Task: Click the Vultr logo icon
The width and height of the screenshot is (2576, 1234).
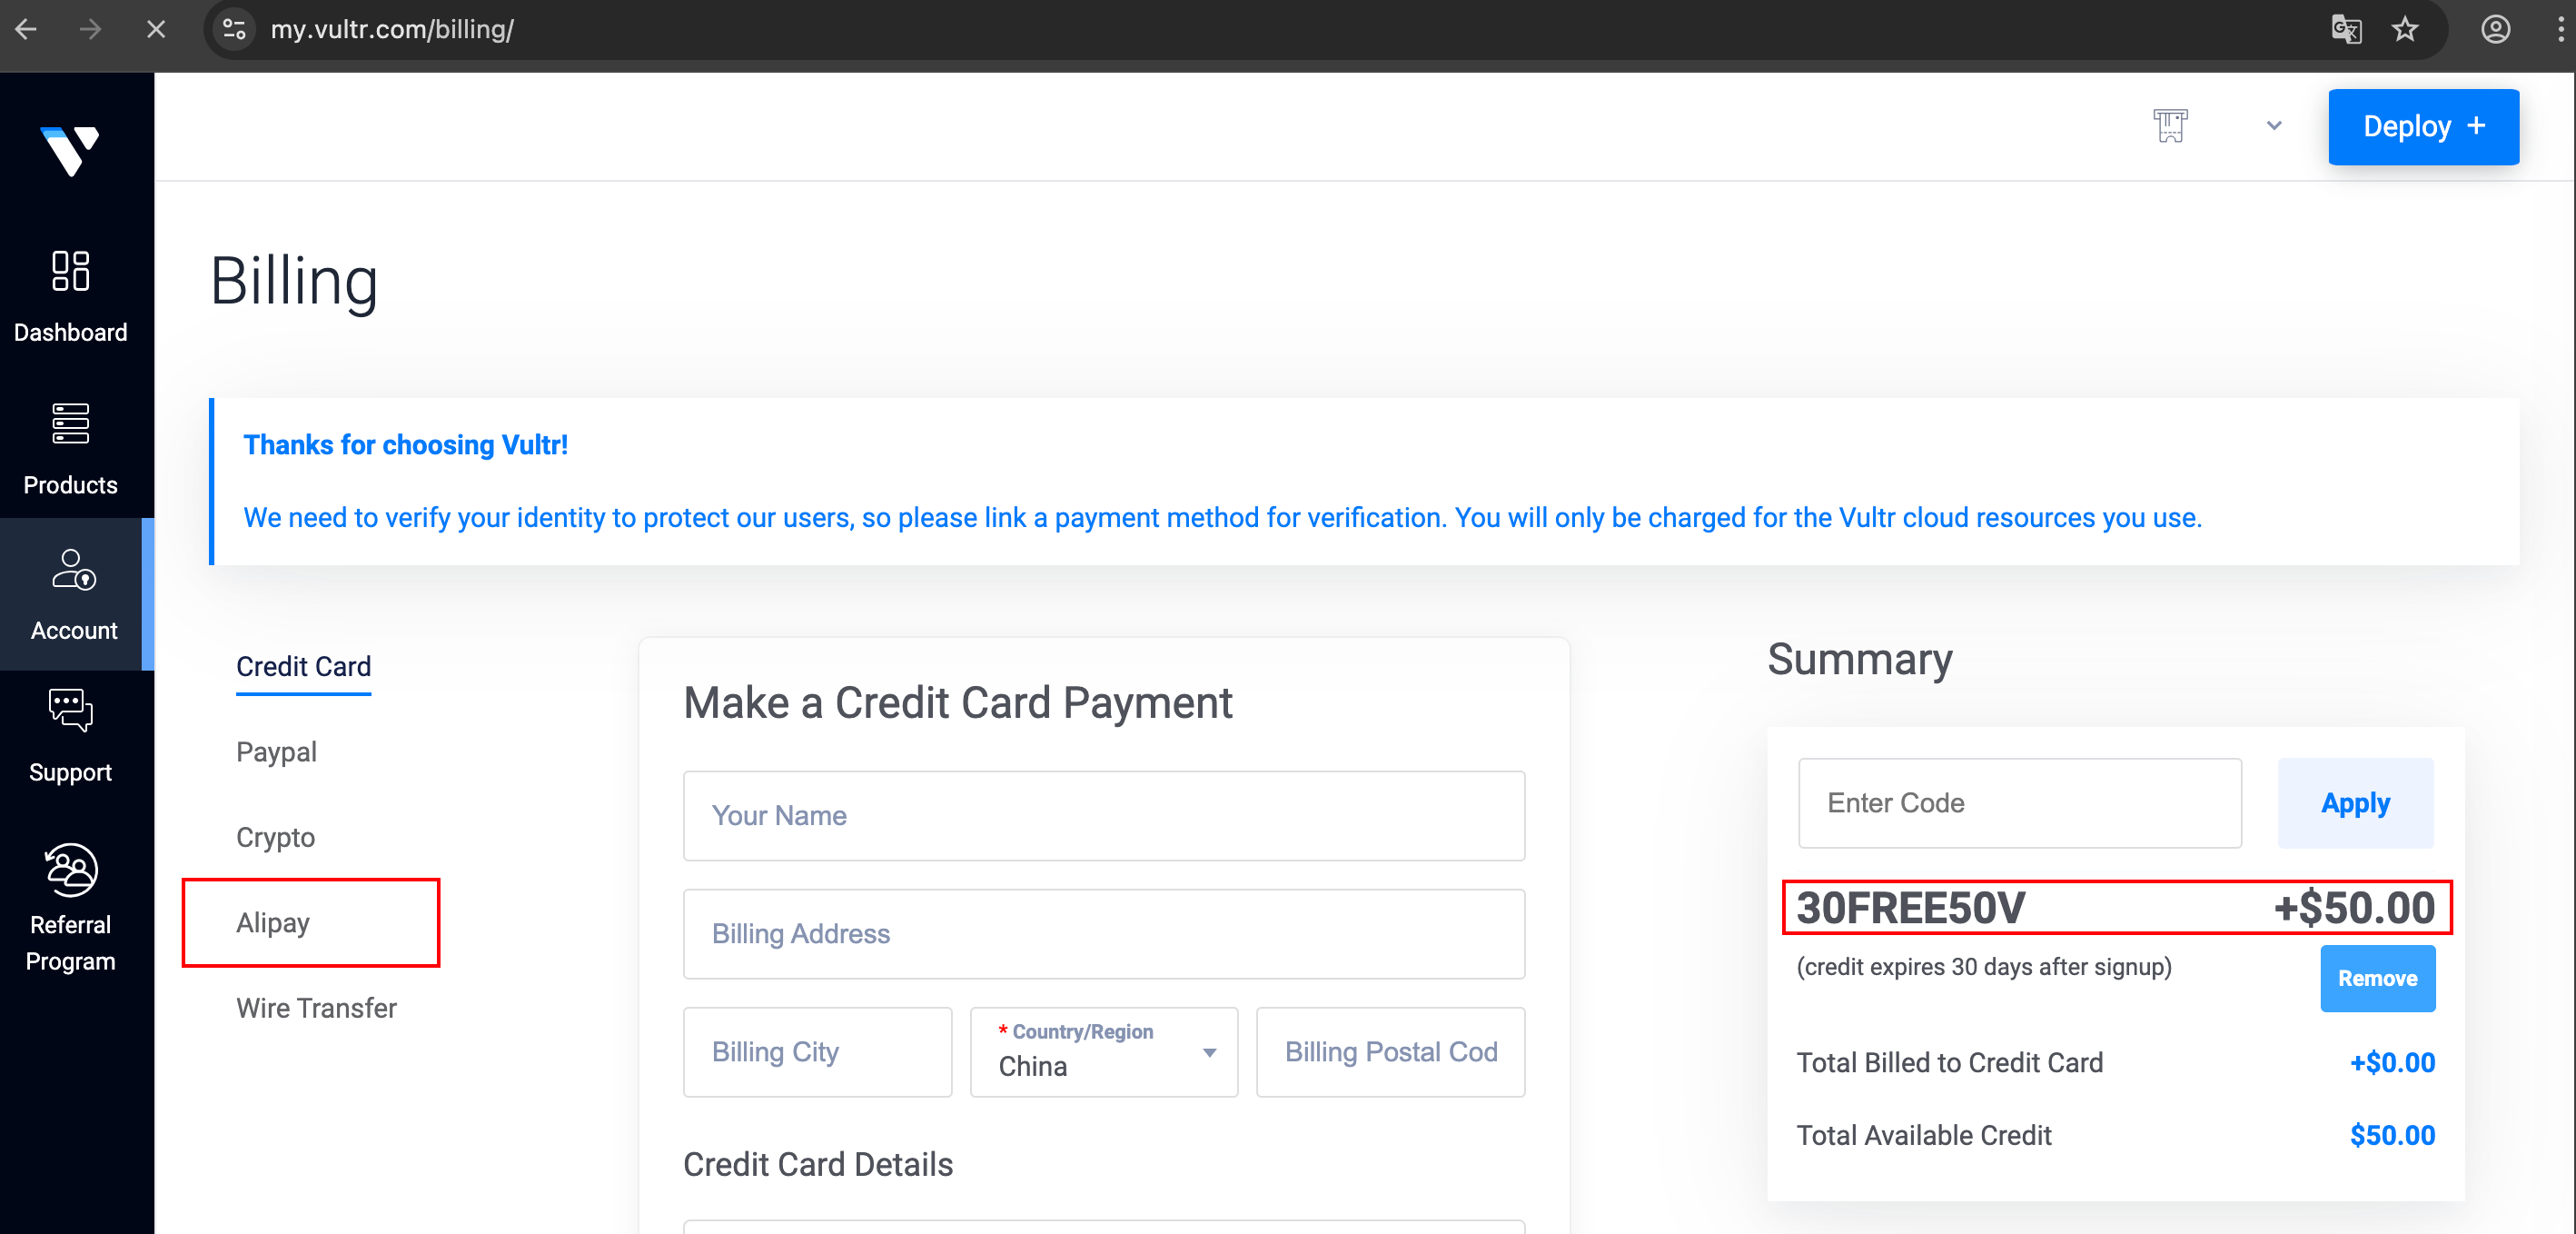Action: click(x=70, y=151)
